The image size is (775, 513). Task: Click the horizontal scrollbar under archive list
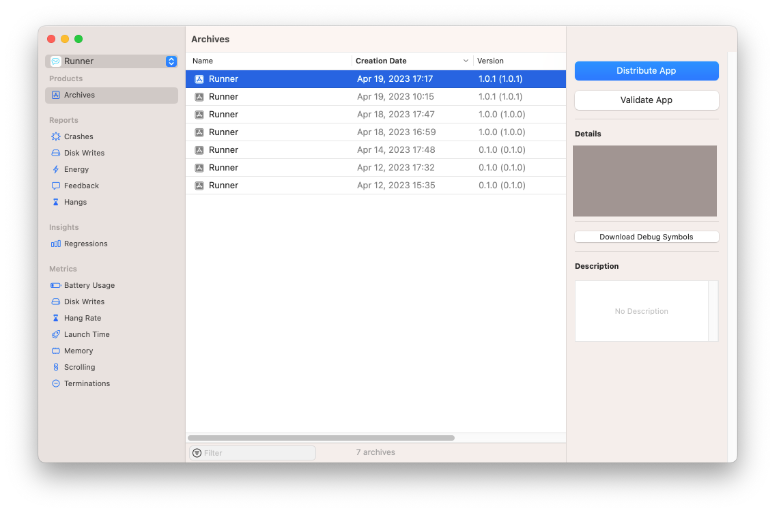320,438
